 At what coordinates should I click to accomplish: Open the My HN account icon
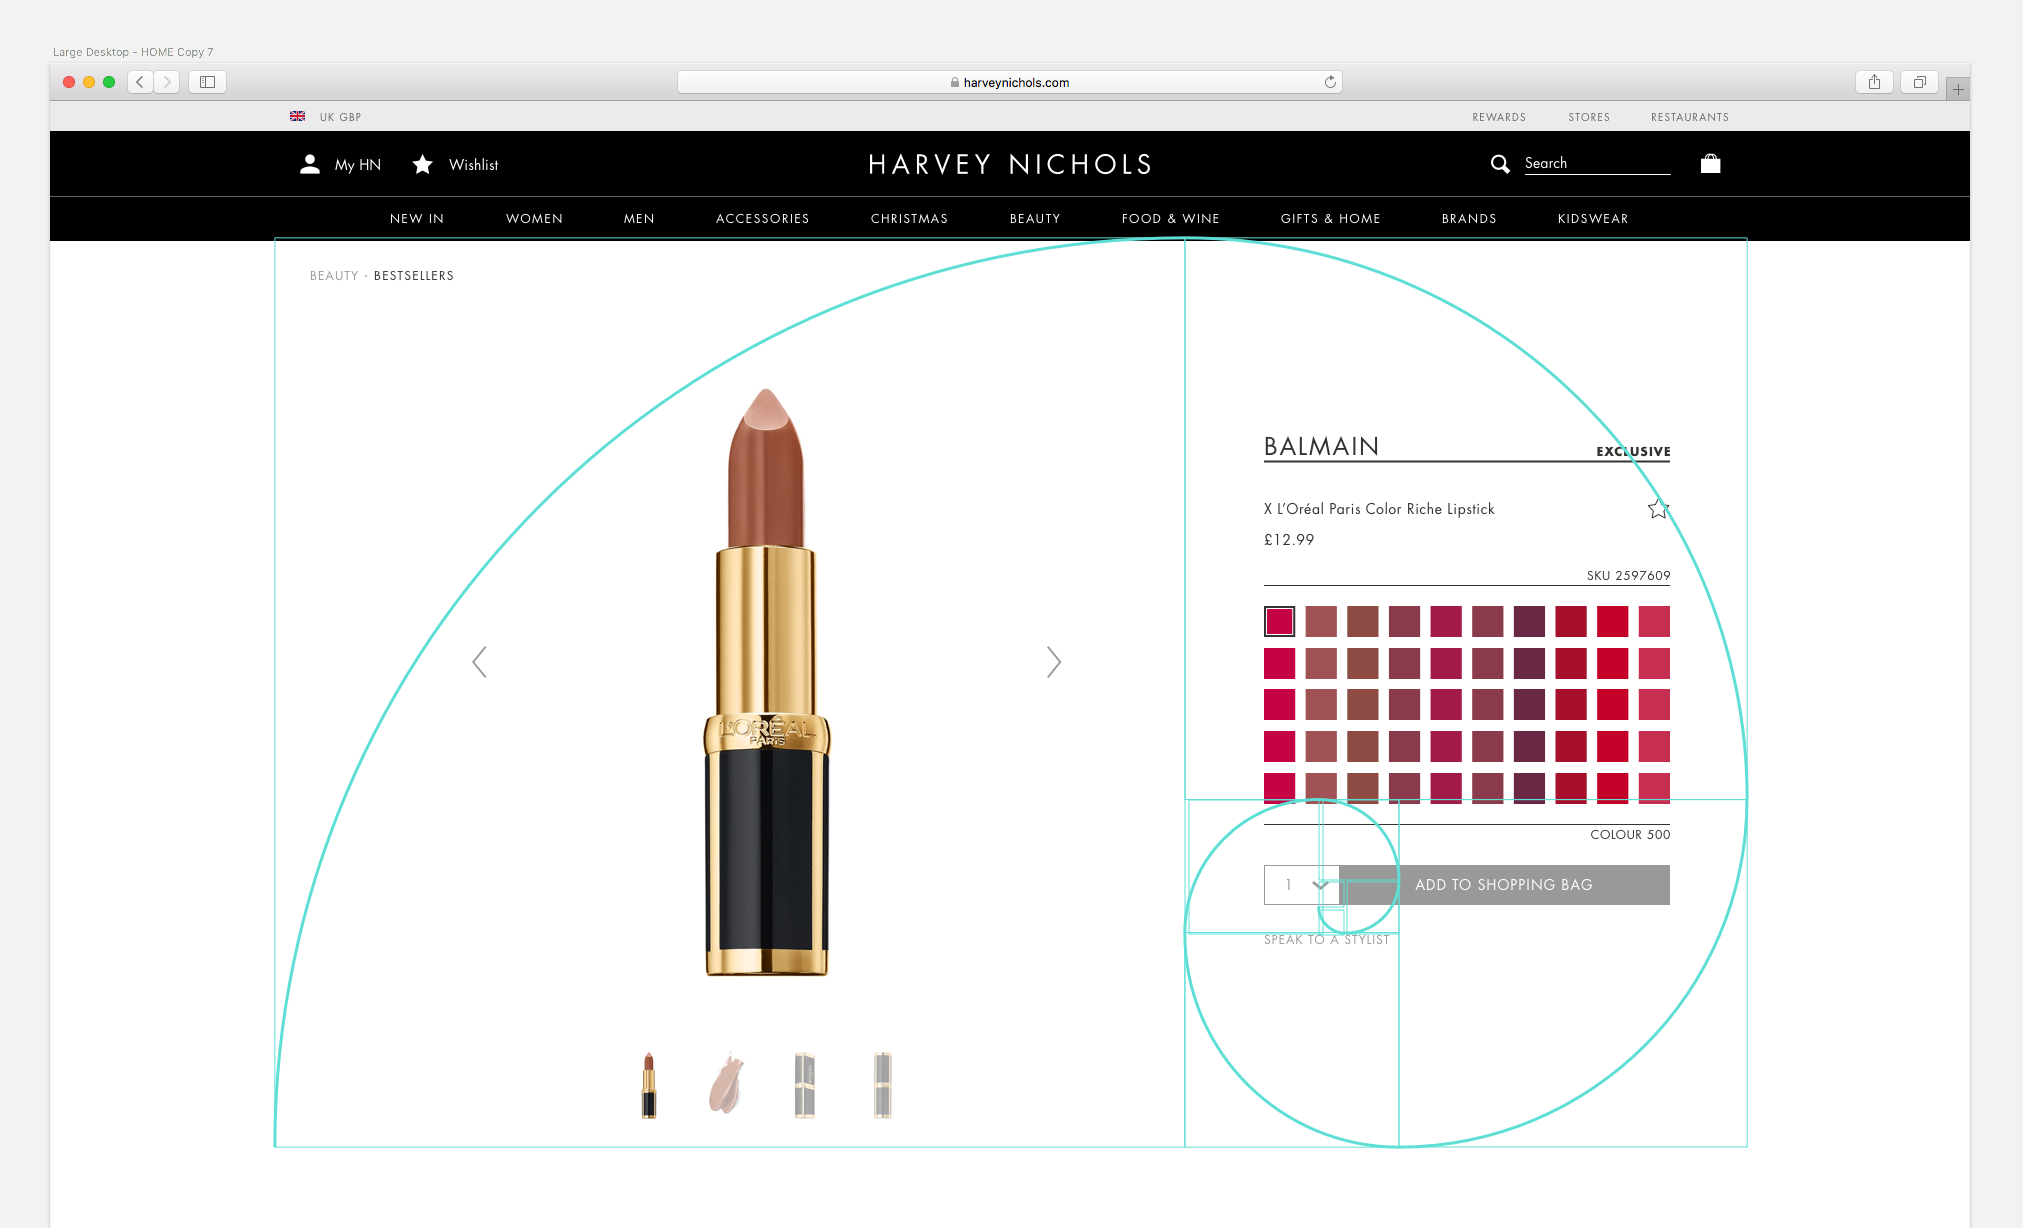tap(310, 164)
